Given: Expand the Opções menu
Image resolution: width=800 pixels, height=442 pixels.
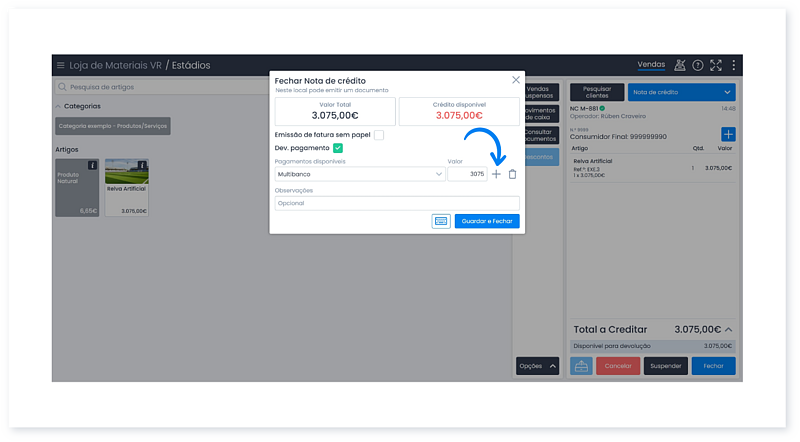Looking at the screenshot, I should point(537,366).
